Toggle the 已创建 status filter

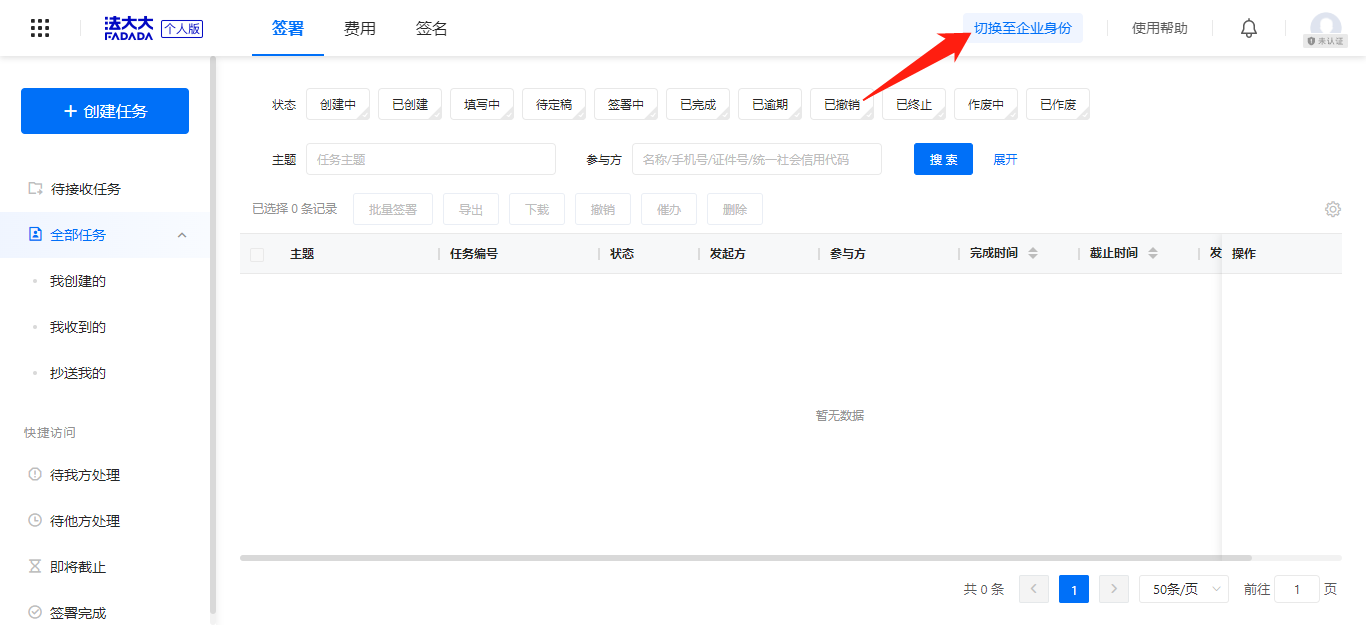tap(410, 104)
